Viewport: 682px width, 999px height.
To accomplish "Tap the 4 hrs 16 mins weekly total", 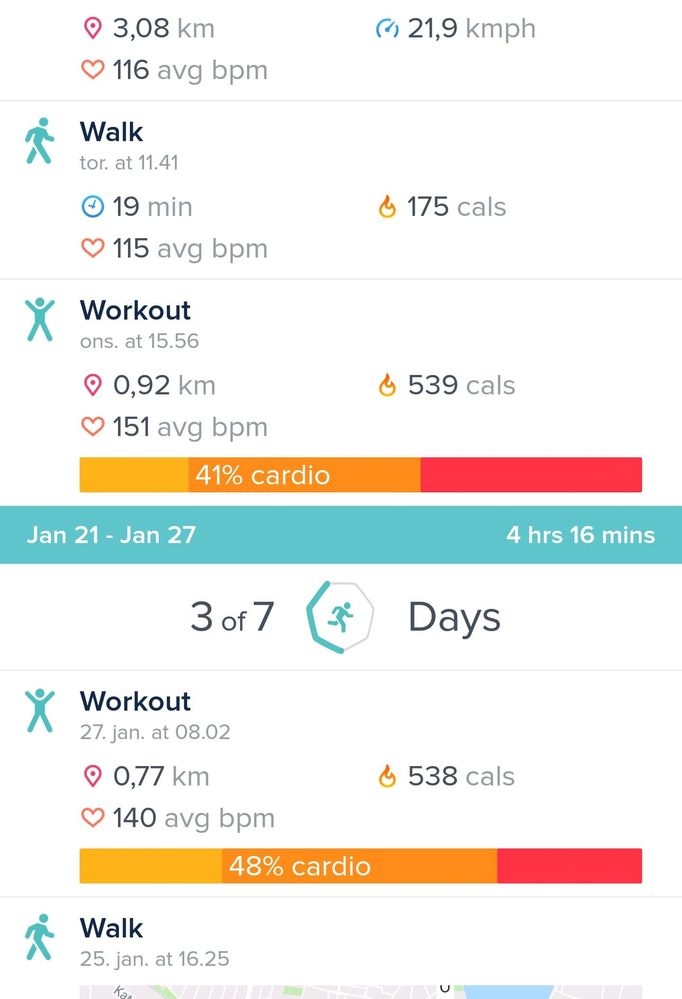I will pyautogui.click(x=580, y=535).
